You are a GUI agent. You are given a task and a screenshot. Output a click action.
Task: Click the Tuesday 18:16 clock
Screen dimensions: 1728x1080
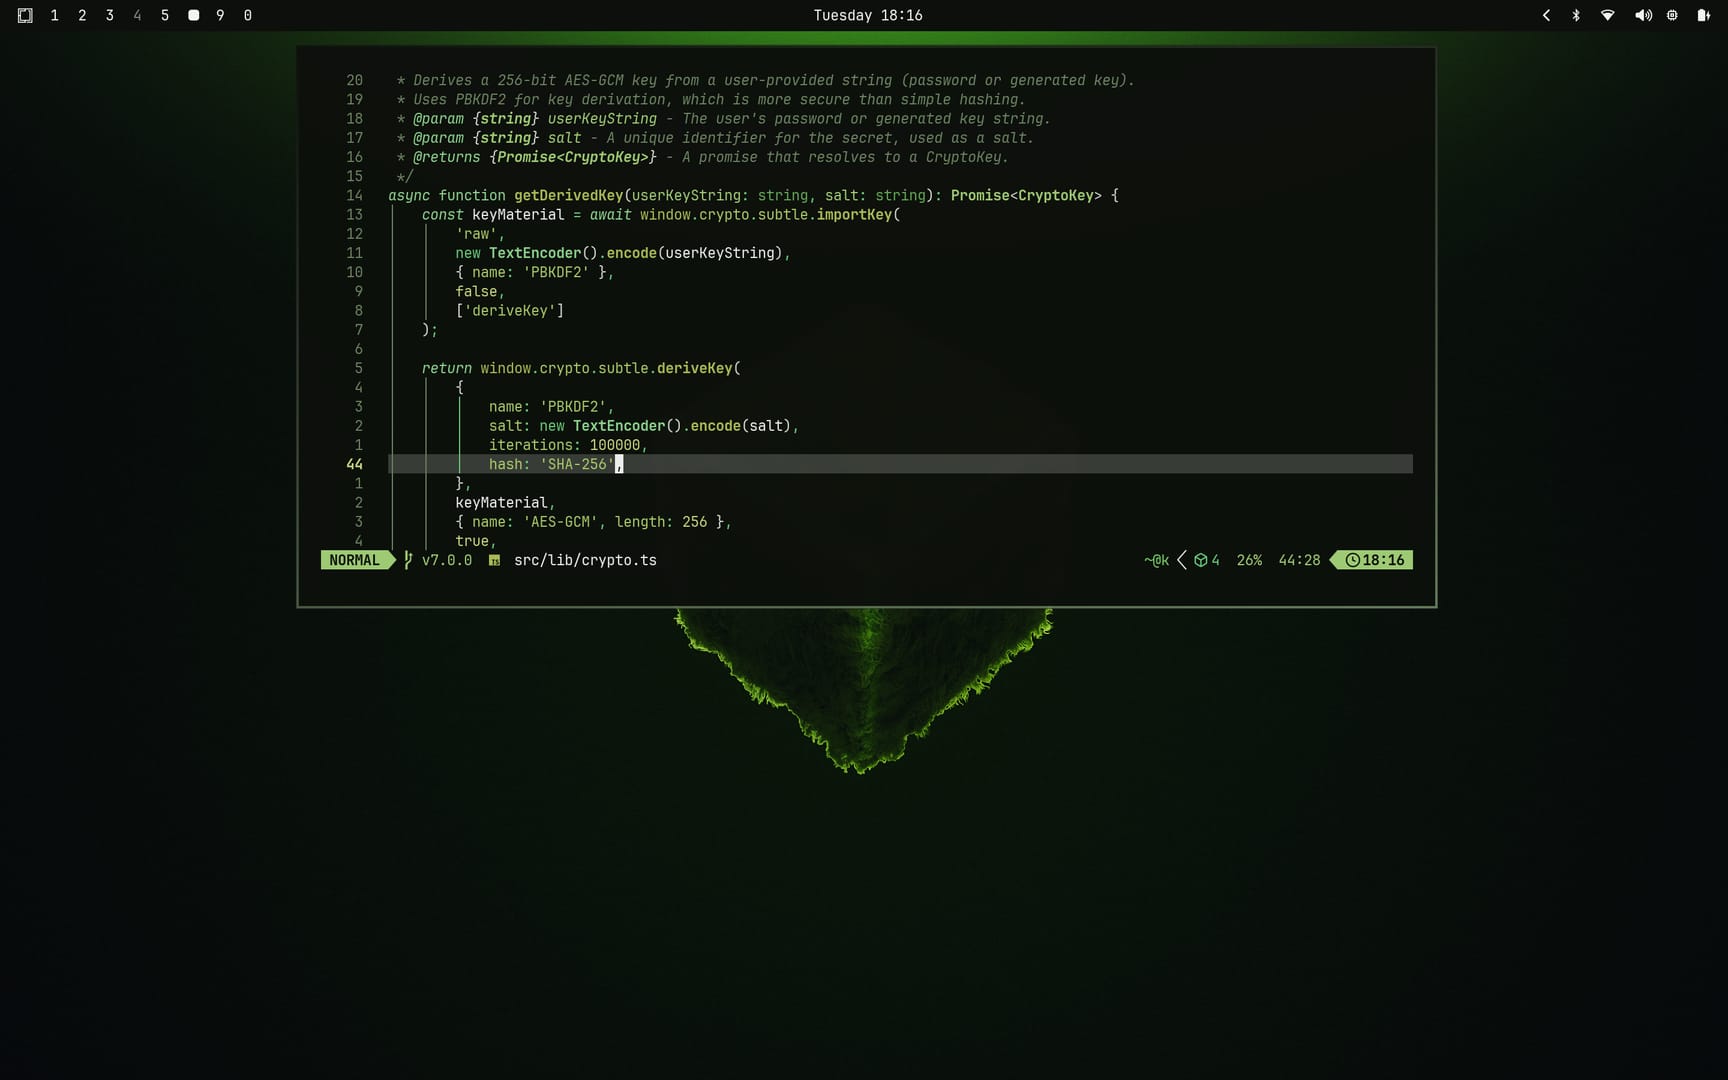click(867, 15)
